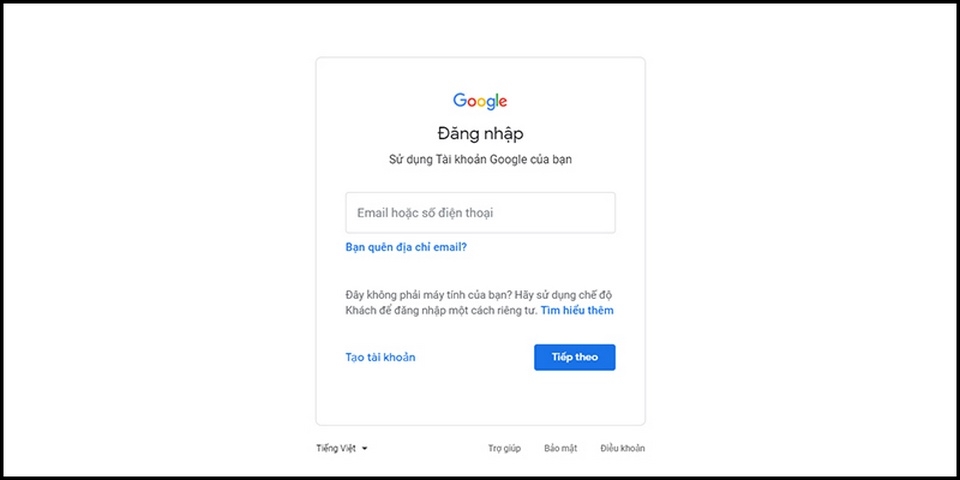Click the word Khách in guest mode text

[x=359, y=310]
